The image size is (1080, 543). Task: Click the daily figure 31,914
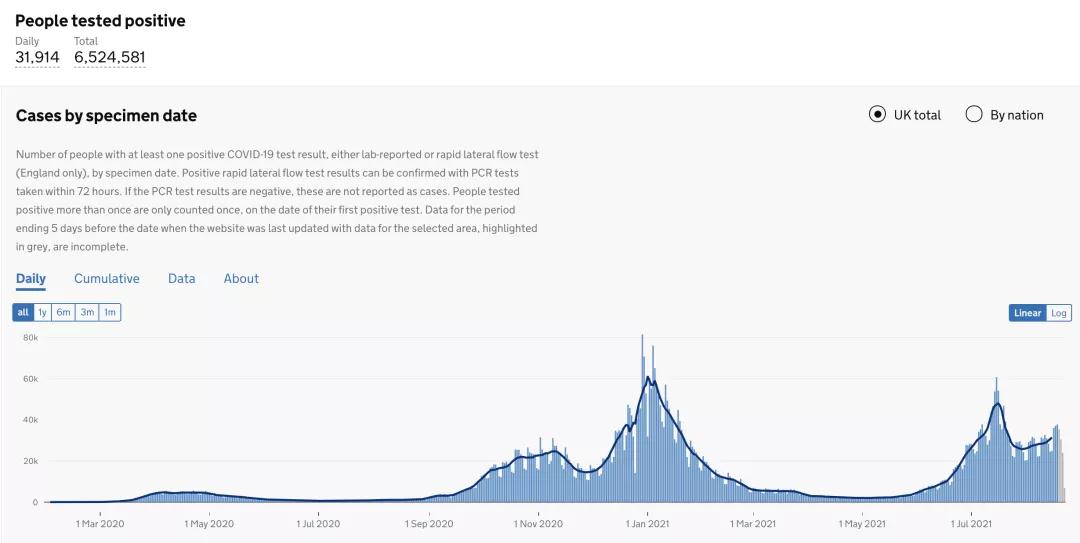point(37,57)
